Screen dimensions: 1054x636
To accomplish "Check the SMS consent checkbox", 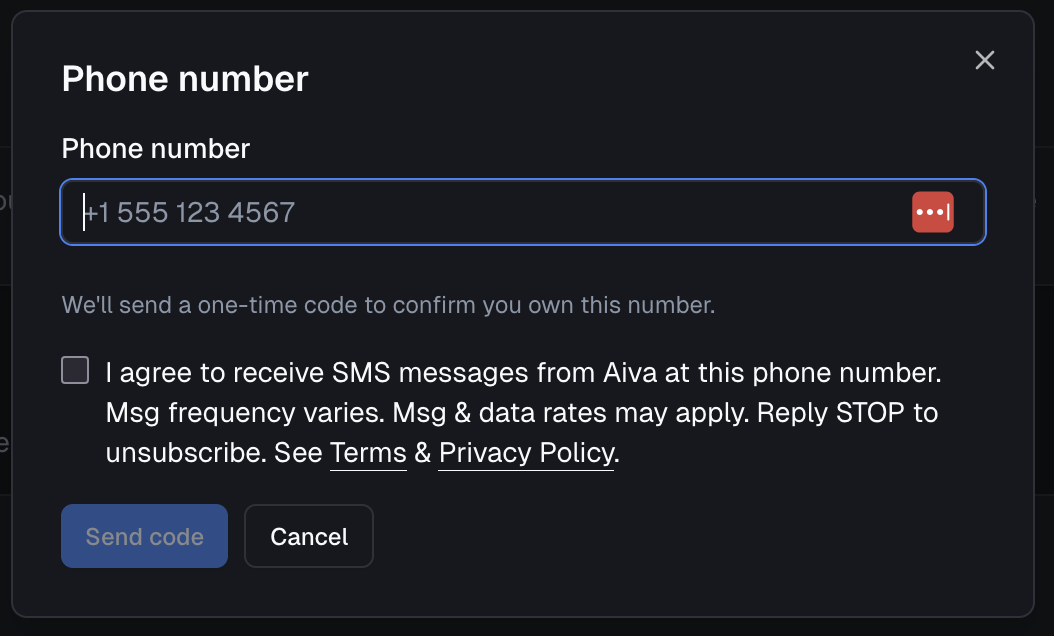I will [75, 371].
